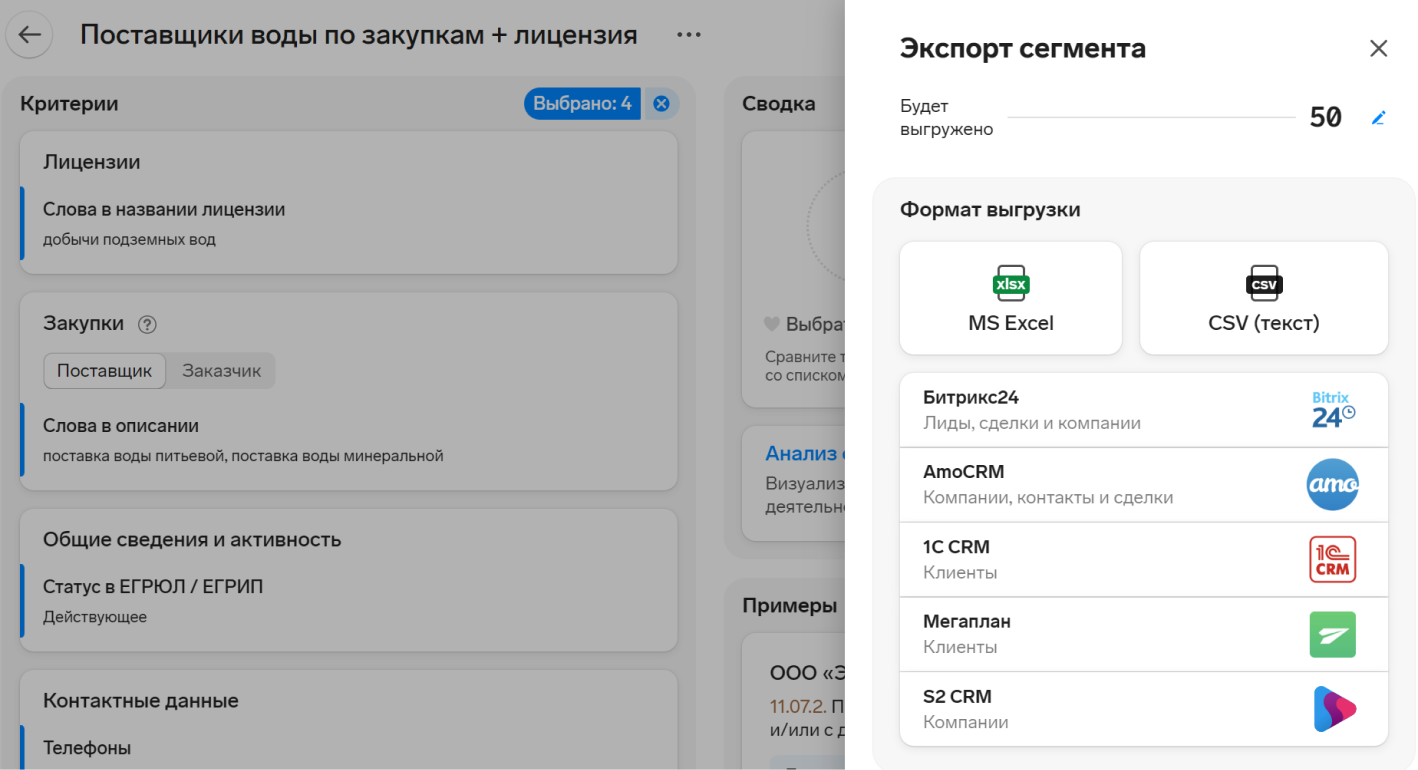Viewport: 1418px width, 770px height.
Task: Click the help icon next to Закупки
Action: click(x=147, y=324)
